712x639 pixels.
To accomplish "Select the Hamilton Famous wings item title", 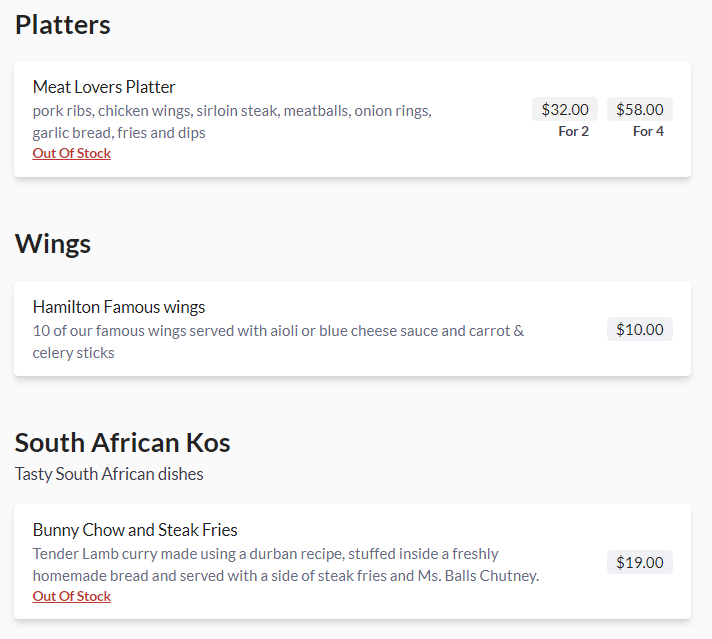I will (119, 307).
